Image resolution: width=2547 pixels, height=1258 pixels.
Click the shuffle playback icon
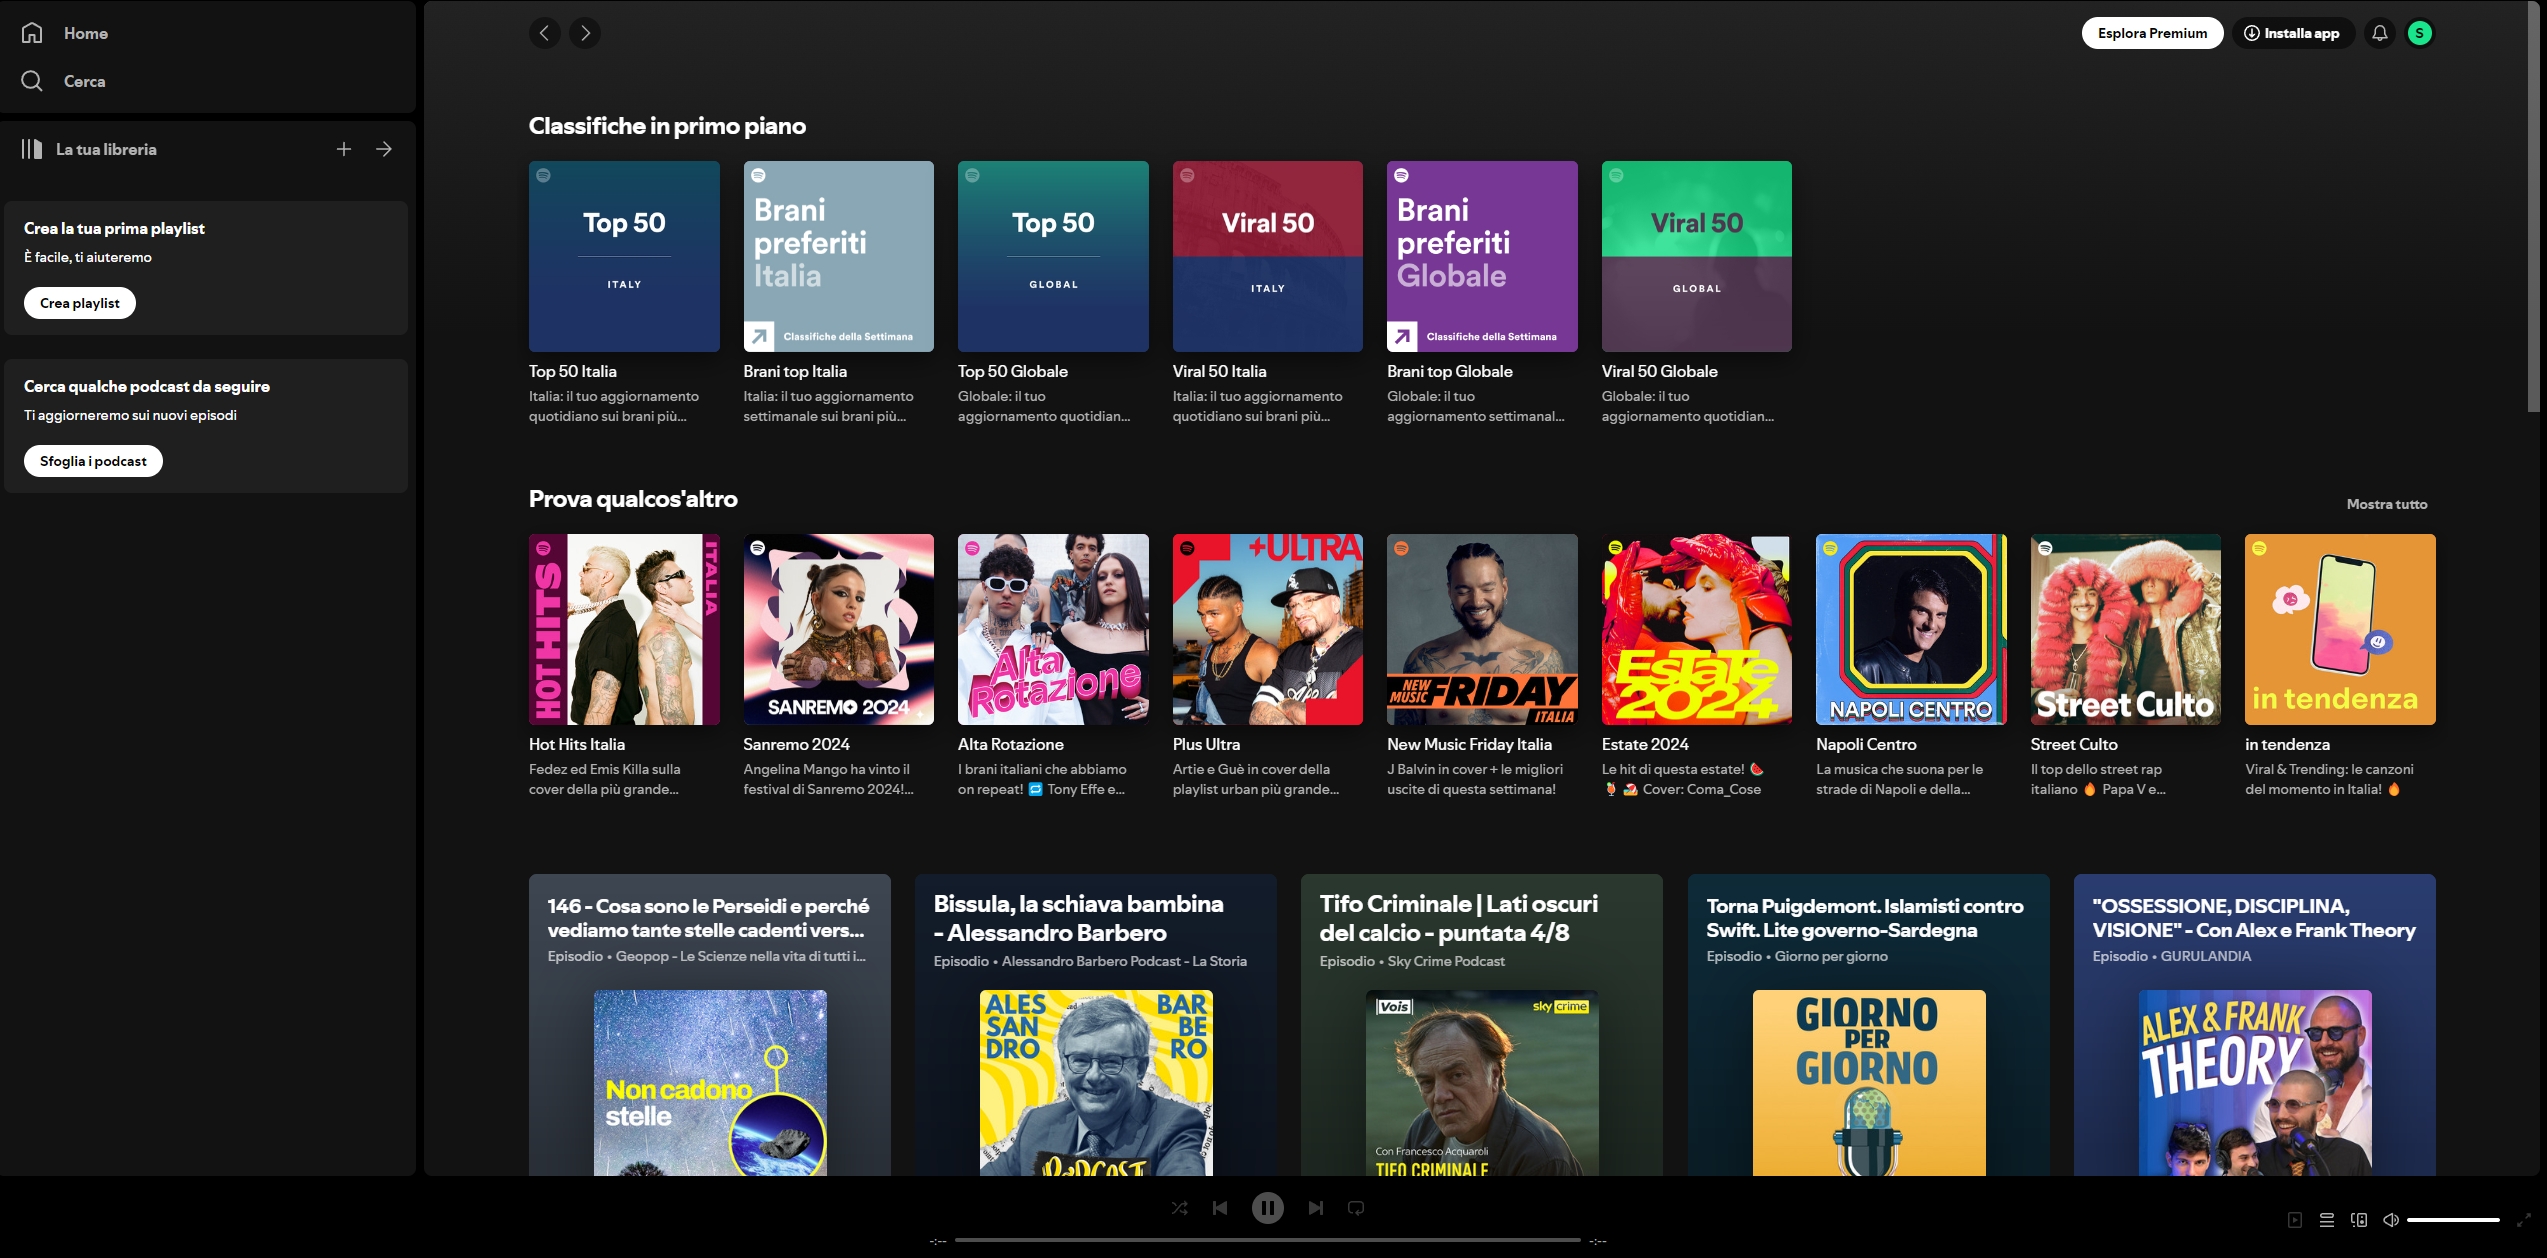(x=1179, y=1208)
